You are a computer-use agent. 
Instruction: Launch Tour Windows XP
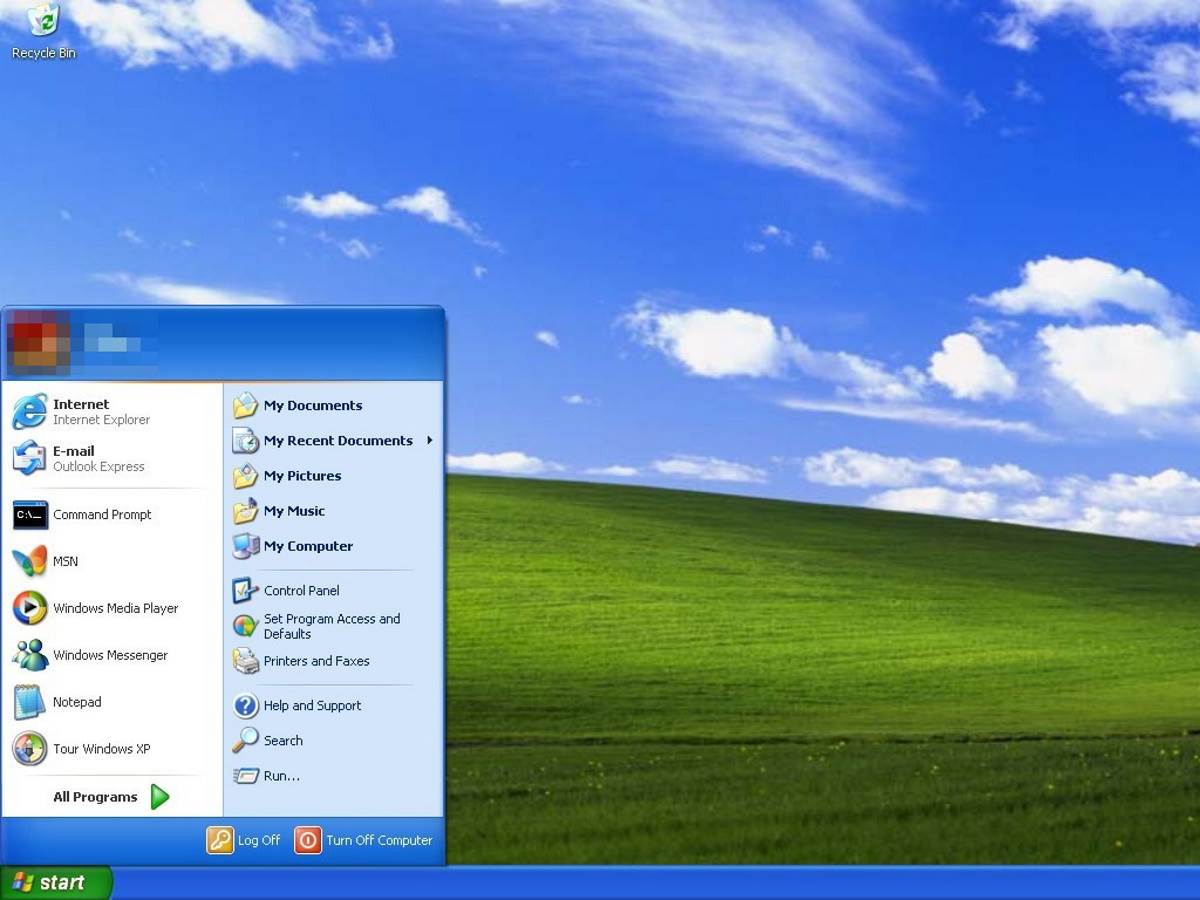point(100,749)
